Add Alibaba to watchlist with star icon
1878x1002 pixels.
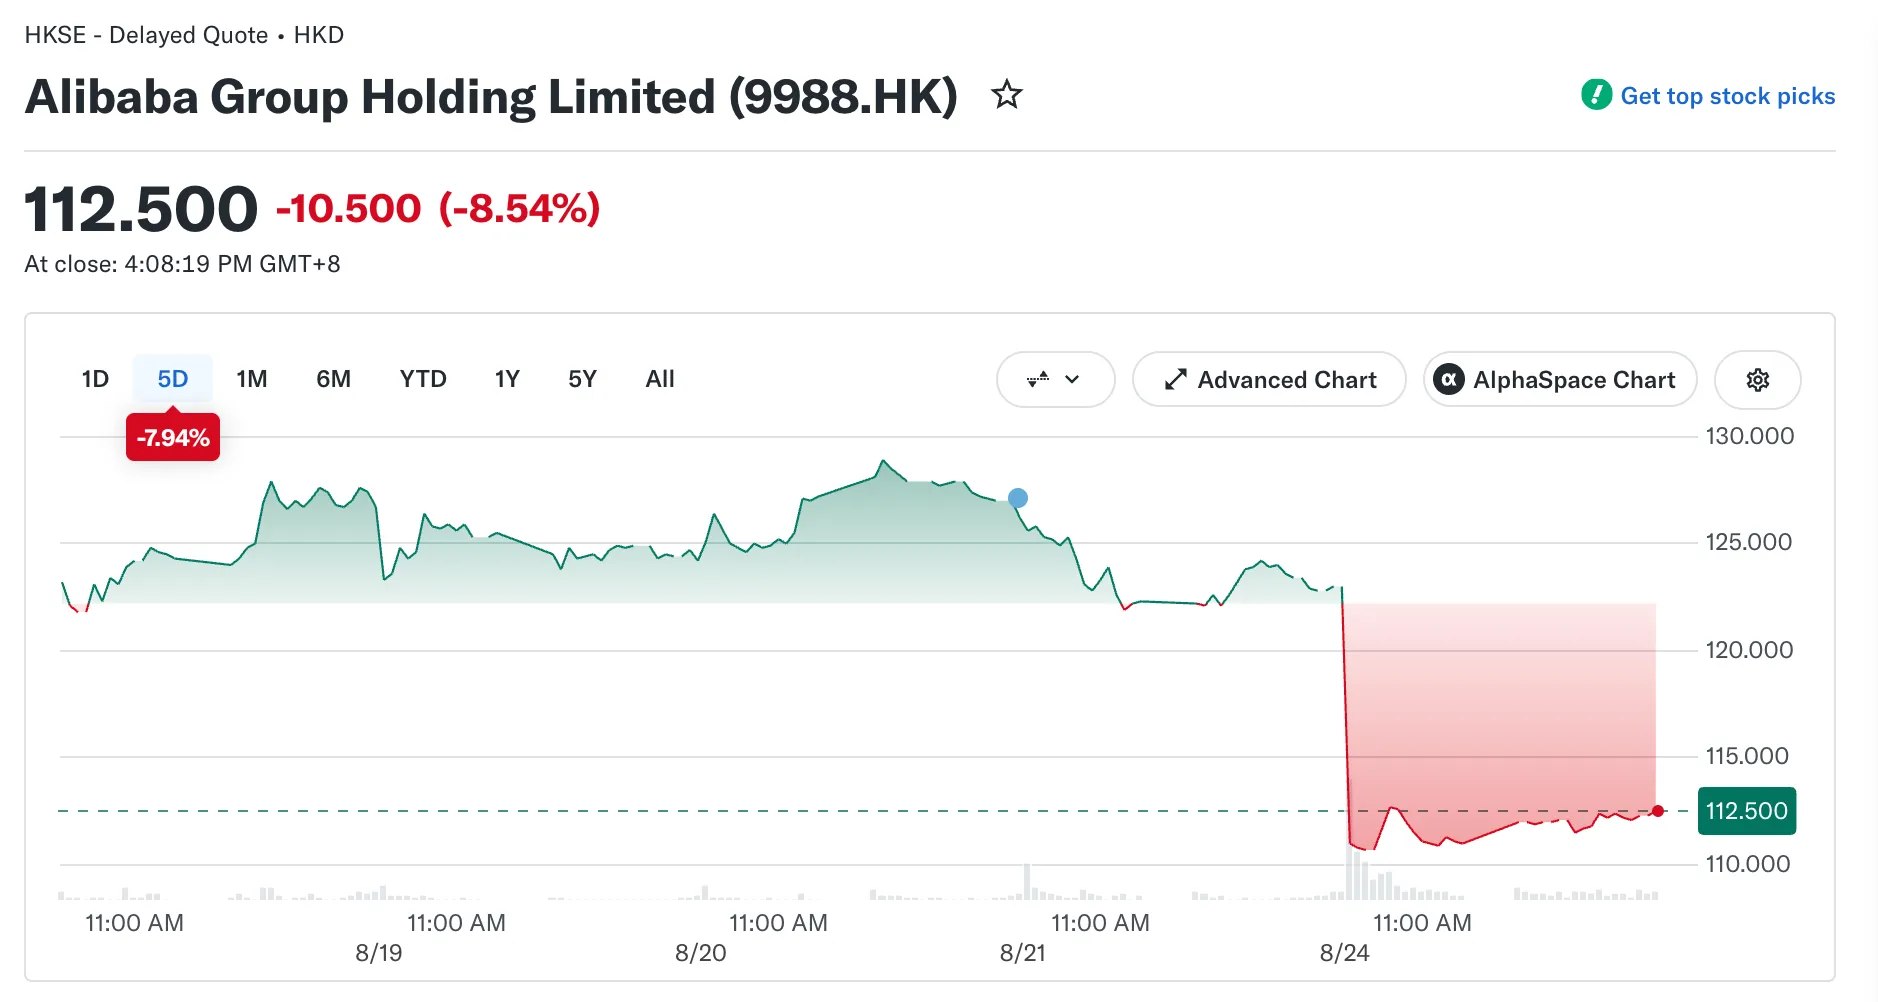[x=1006, y=95]
